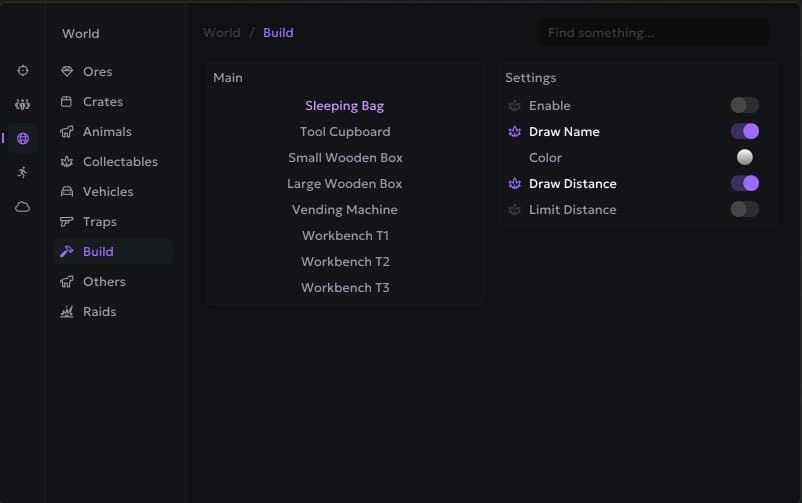Toggle the Enable switch on
The width and height of the screenshot is (802, 503).
(x=744, y=105)
